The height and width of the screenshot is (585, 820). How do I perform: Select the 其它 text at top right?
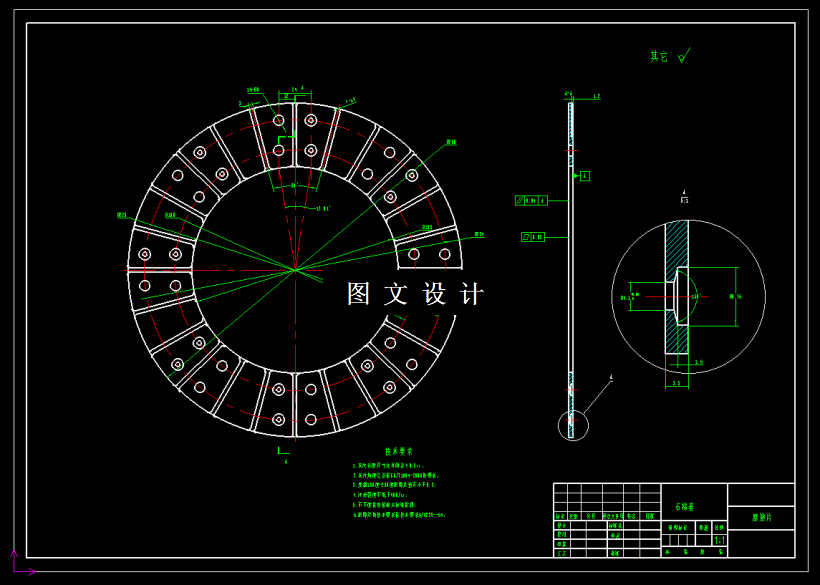tap(659, 56)
